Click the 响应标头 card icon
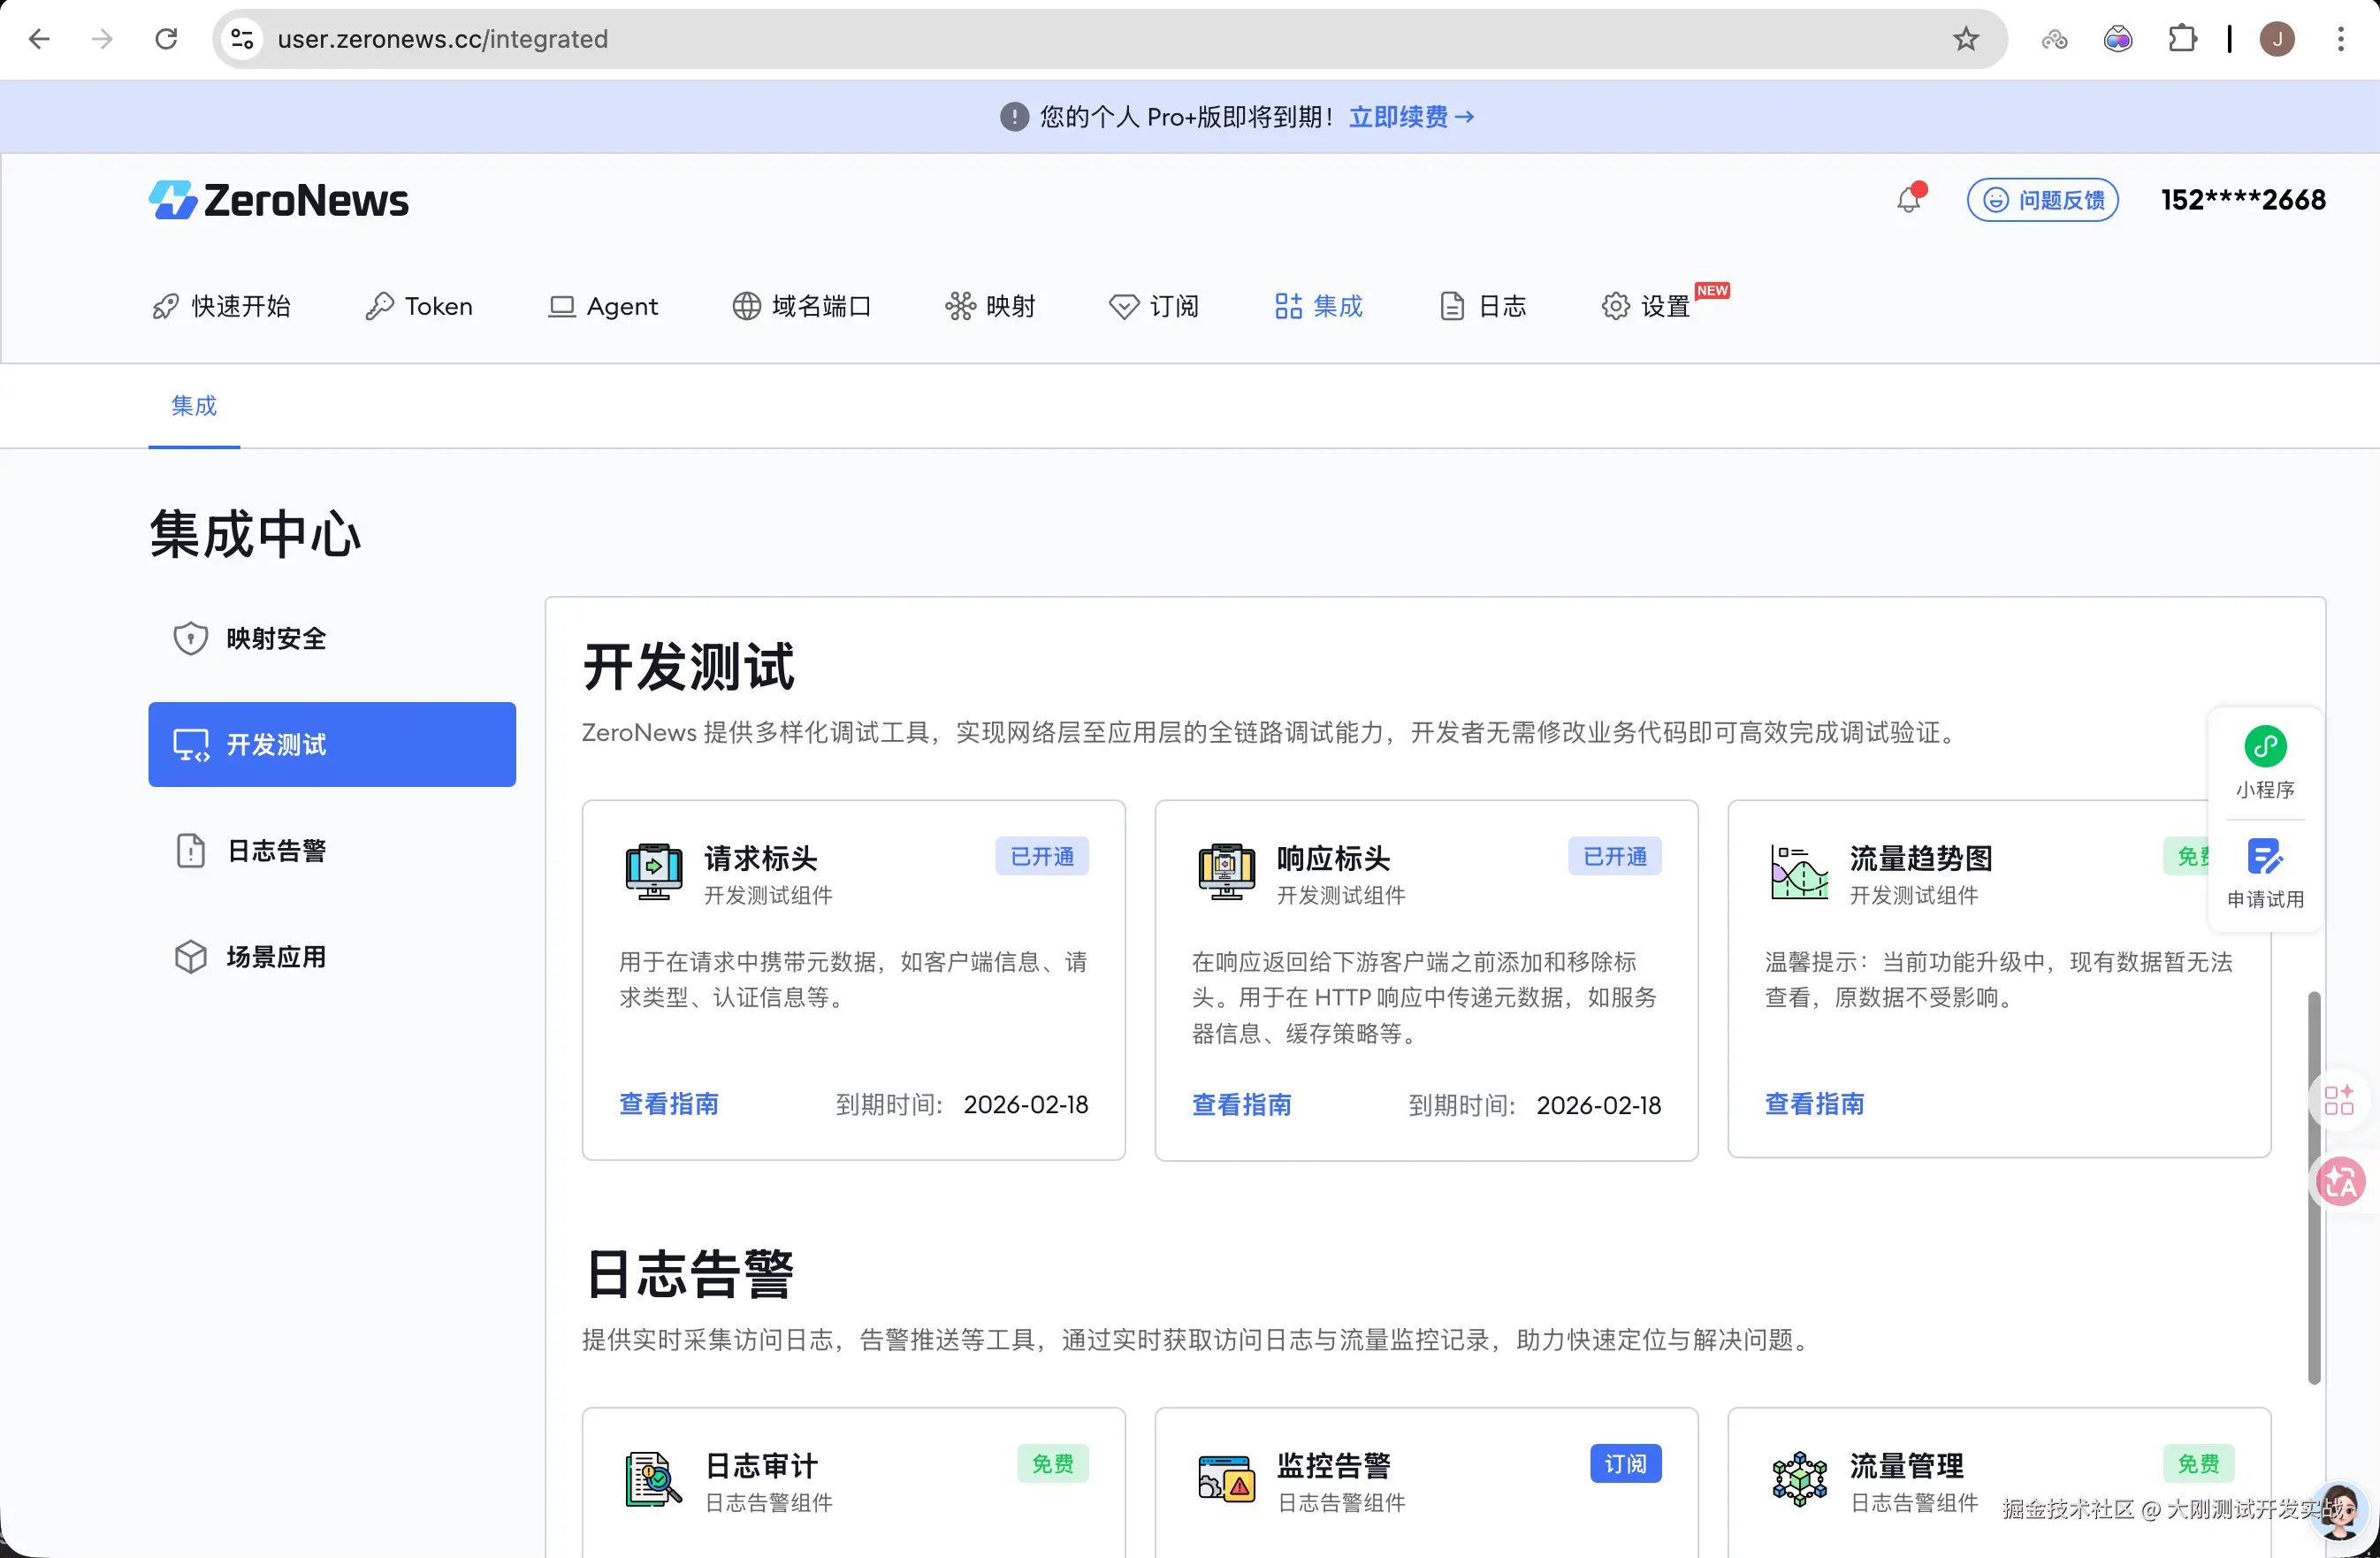Image resolution: width=2380 pixels, height=1558 pixels. (x=1226, y=871)
